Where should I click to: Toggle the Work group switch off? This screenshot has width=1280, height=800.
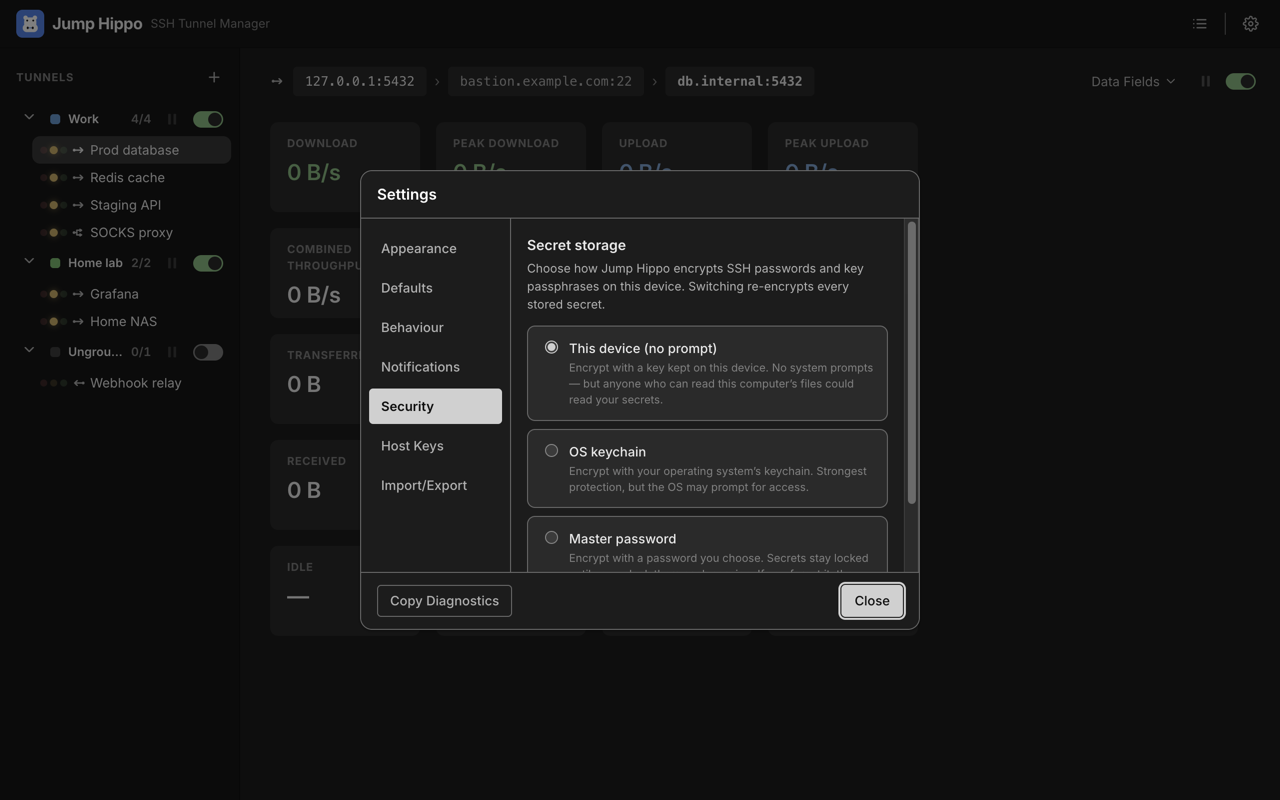208,119
